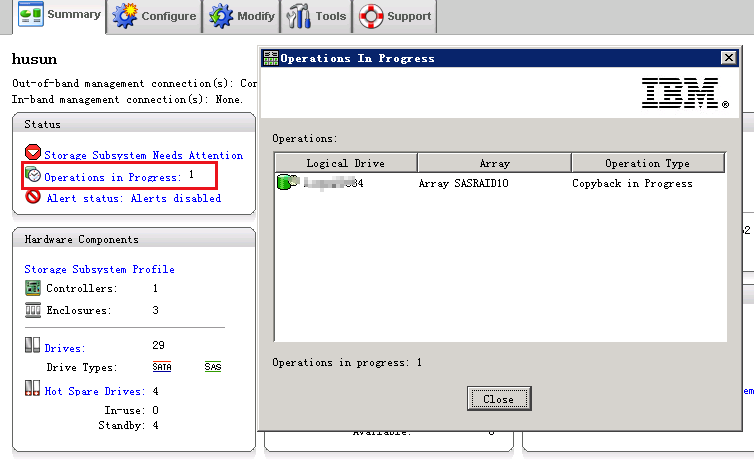The image size is (754, 464).
Task: Click the 'husun' subsystem name
Action: (34, 60)
